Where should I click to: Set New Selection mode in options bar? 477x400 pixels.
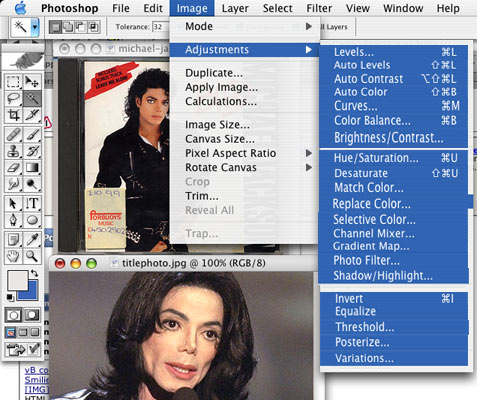56,27
